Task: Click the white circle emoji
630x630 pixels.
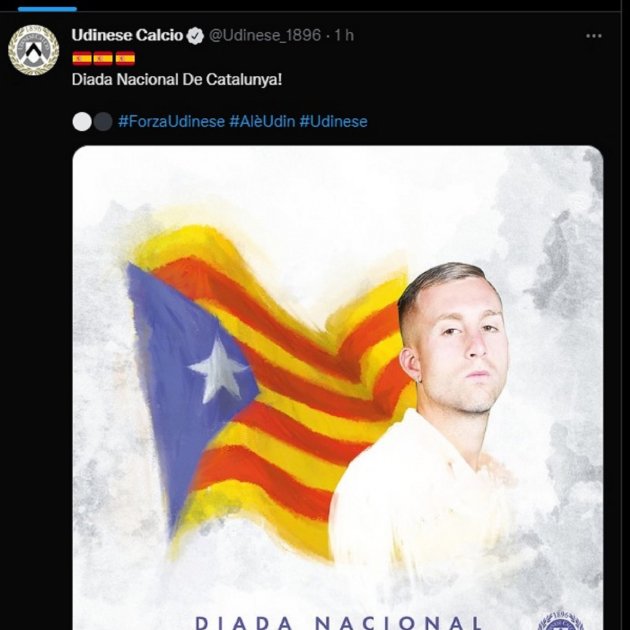Action: click(82, 122)
